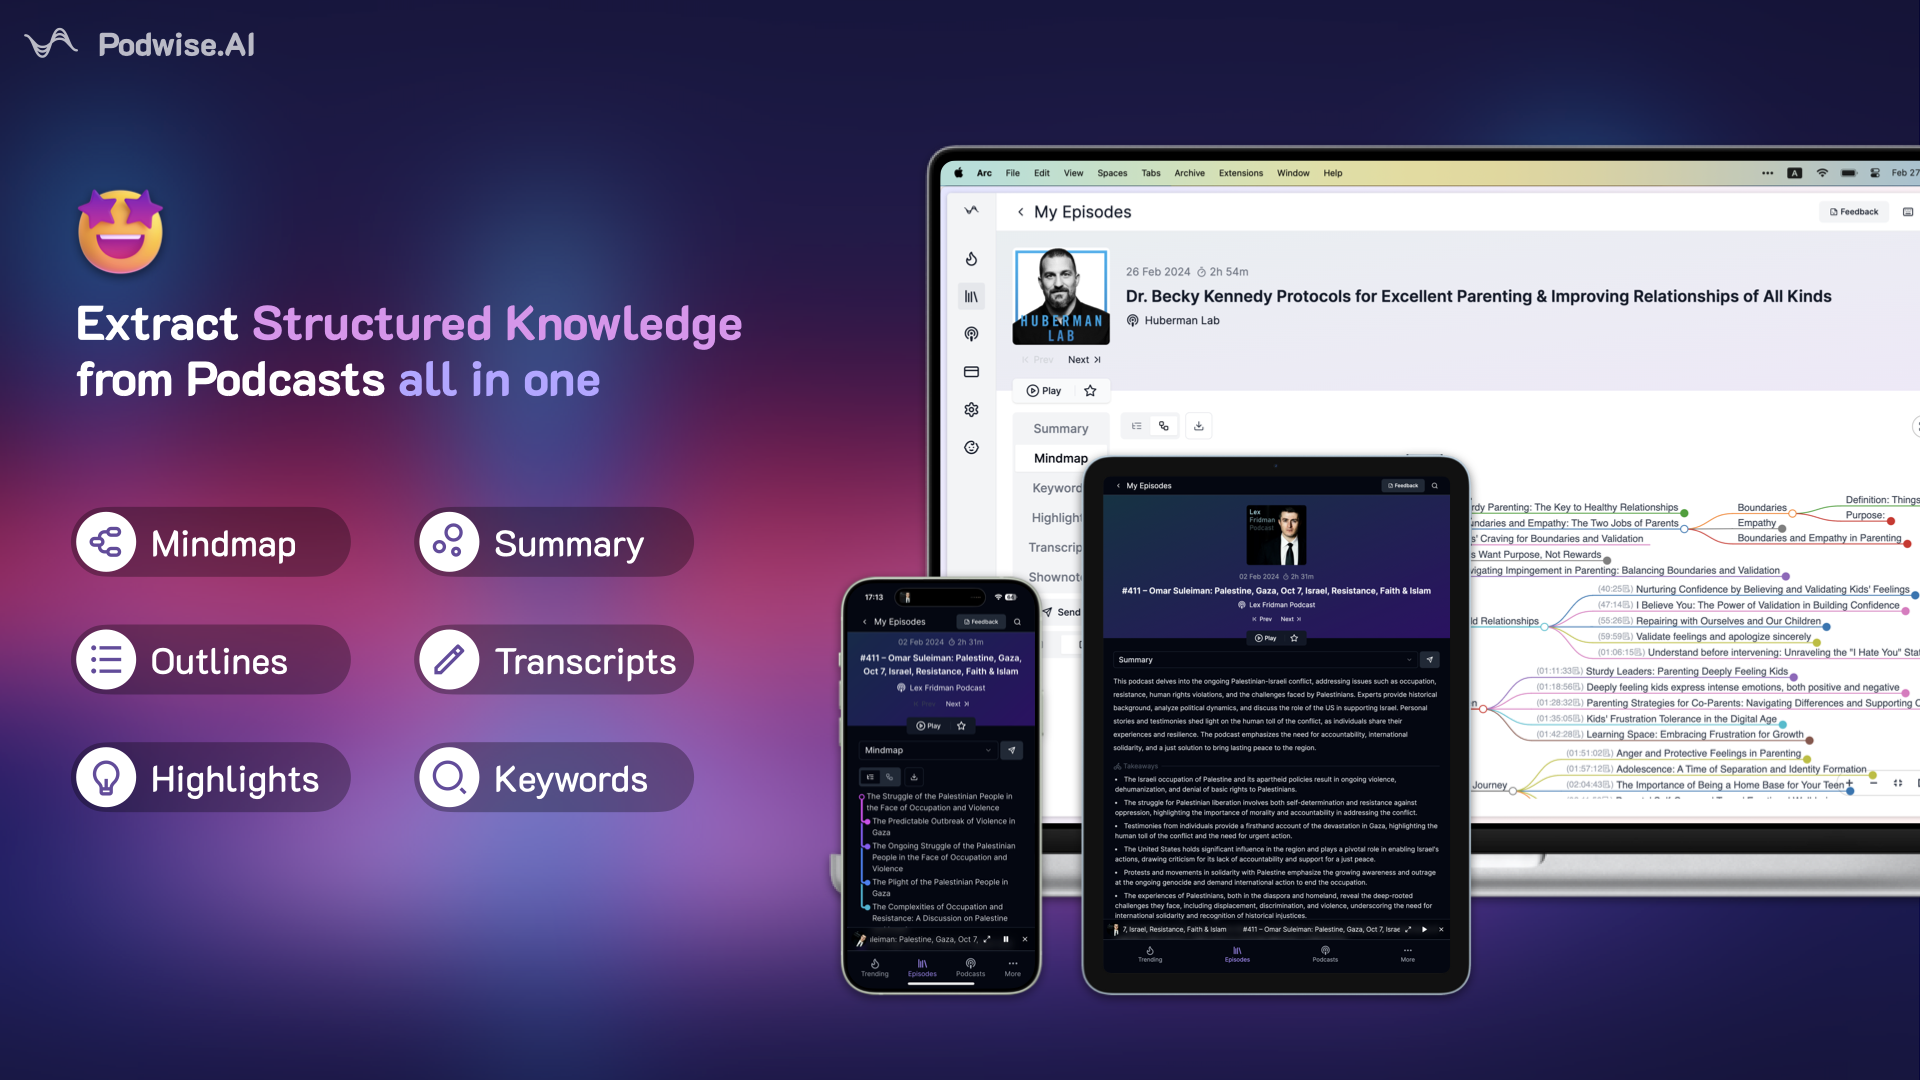
Task: Click the Mindmap icon in feature list
Action: 107,542
